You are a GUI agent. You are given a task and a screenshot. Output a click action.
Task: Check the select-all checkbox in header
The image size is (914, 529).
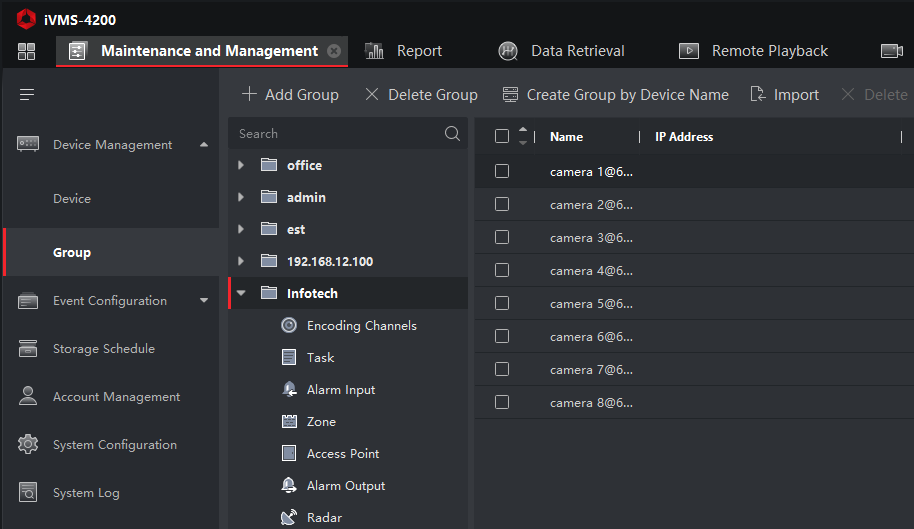click(502, 137)
